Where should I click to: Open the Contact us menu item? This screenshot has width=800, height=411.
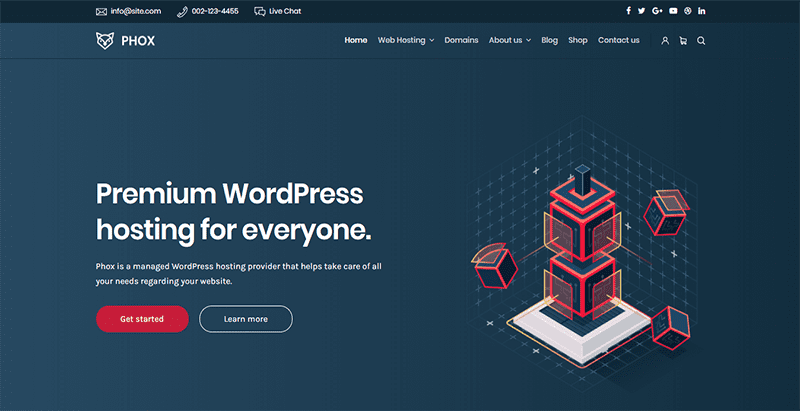(618, 40)
